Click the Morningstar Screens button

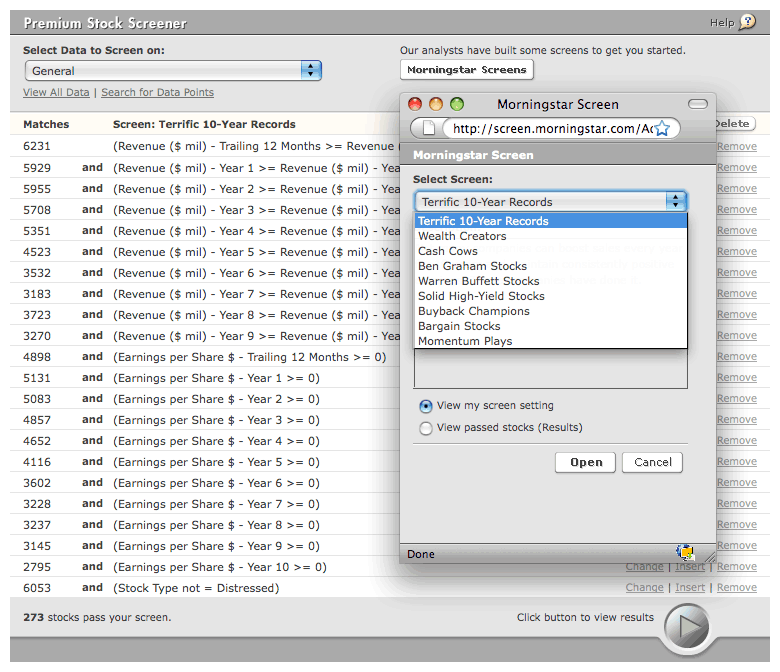coord(467,69)
